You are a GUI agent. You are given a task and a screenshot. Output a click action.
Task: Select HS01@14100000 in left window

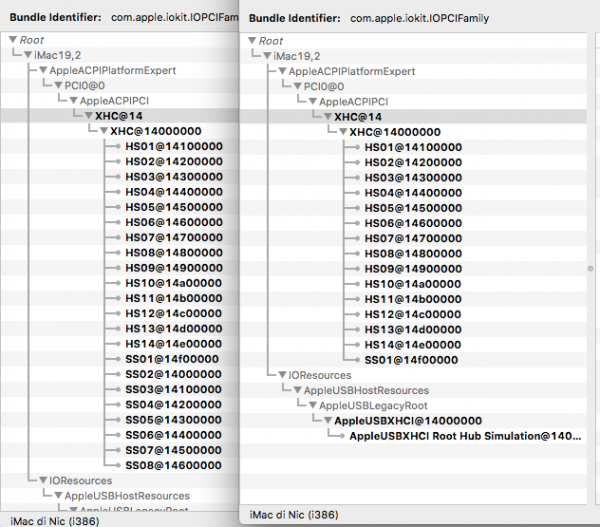click(x=174, y=146)
